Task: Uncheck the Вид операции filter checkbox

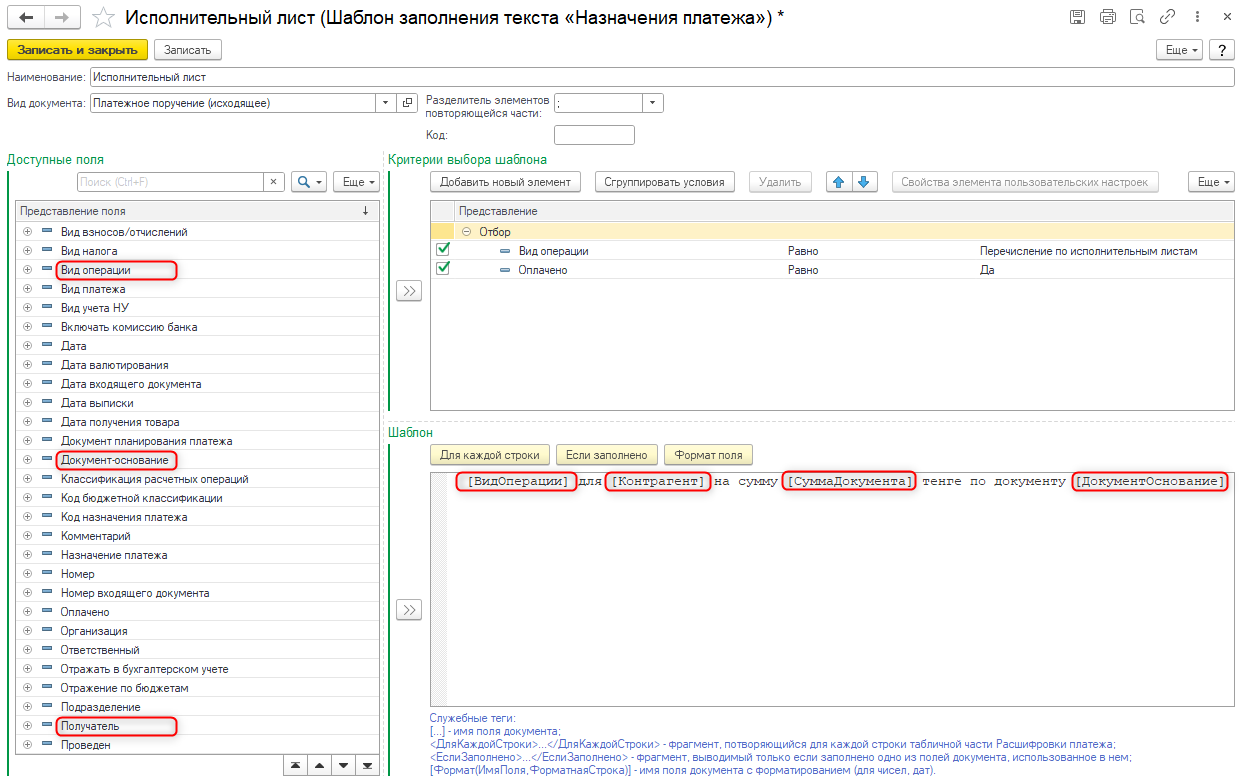Action: click(443, 250)
